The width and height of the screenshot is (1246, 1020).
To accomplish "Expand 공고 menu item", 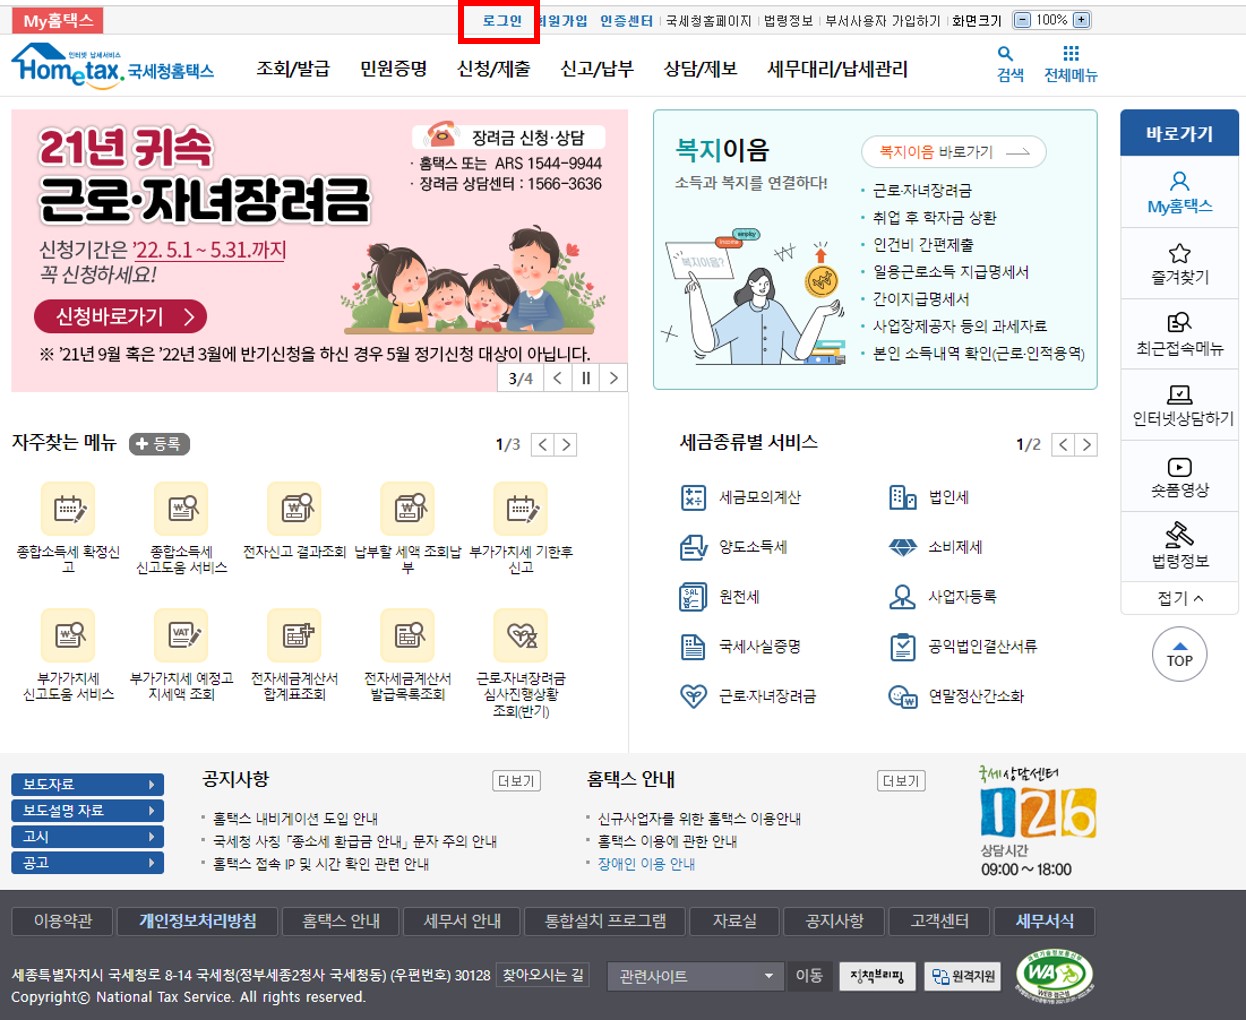I will click(x=87, y=862).
